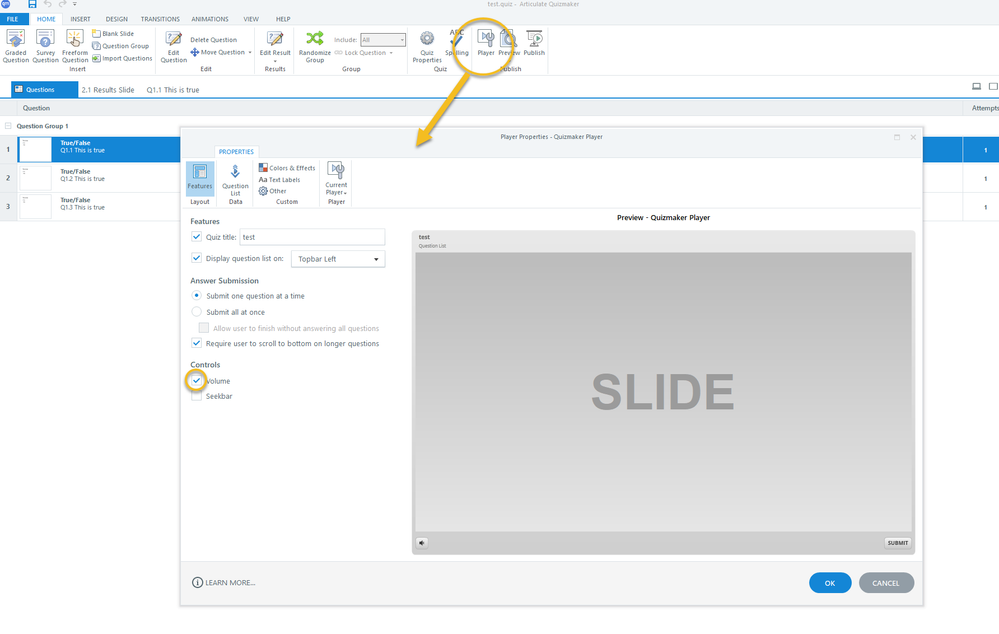This screenshot has width=999, height=634.
Task: Run the Spelling check
Action: pos(457,43)
